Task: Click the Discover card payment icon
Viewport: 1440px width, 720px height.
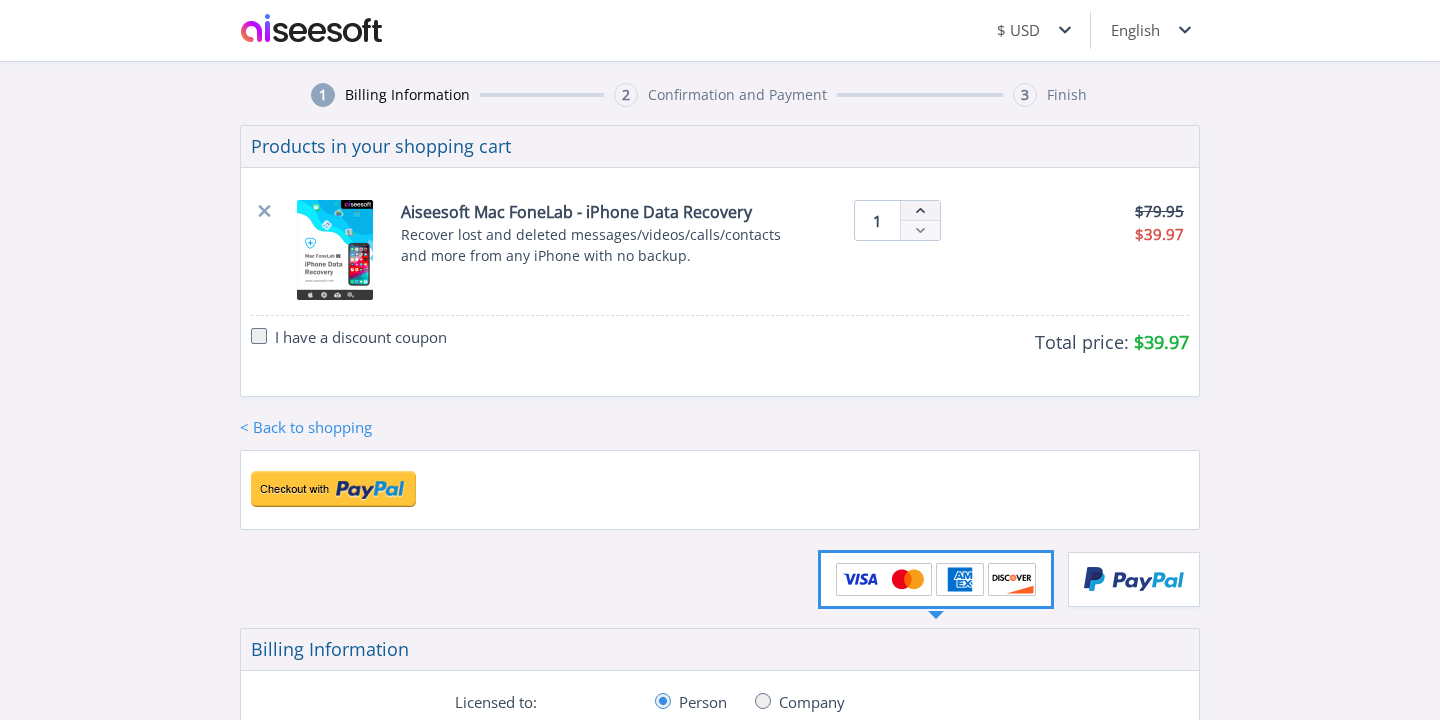Action: 1012,578
